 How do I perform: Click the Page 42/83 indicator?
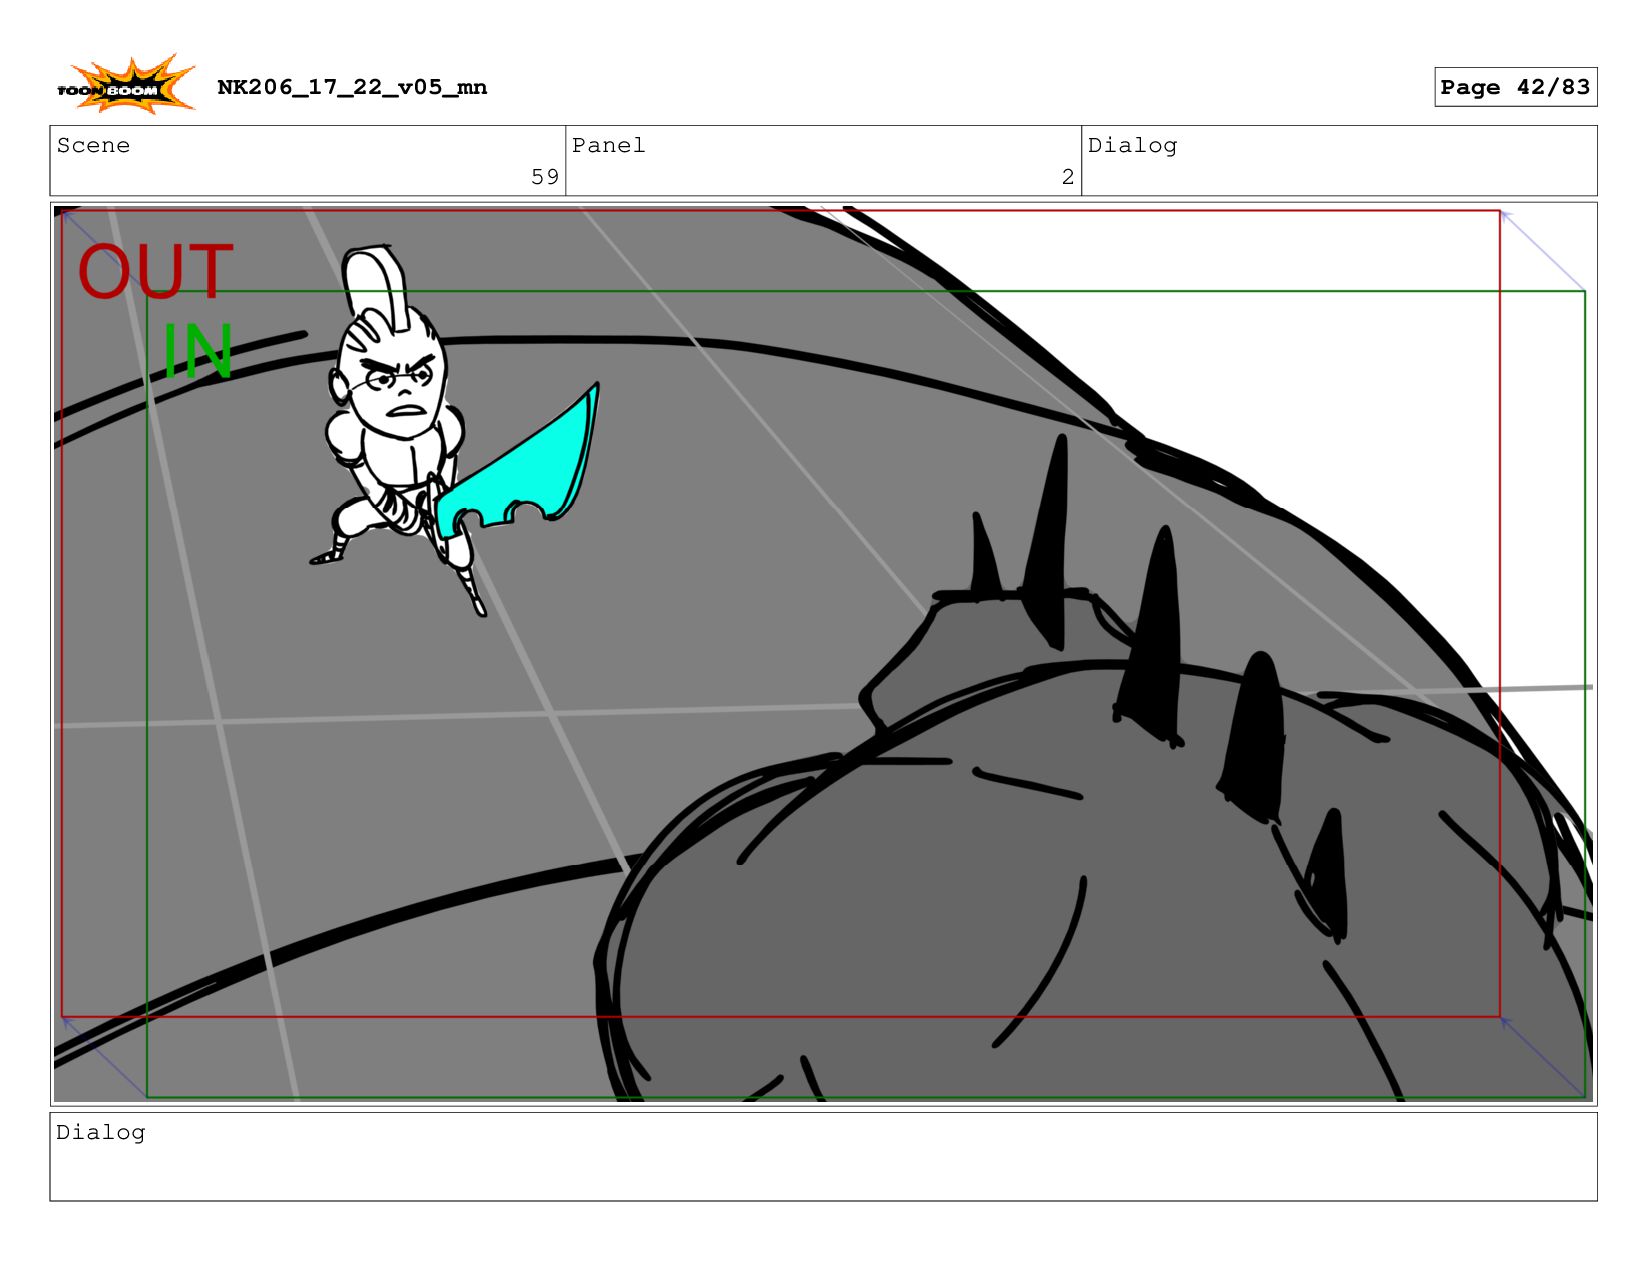(1515, 87)
